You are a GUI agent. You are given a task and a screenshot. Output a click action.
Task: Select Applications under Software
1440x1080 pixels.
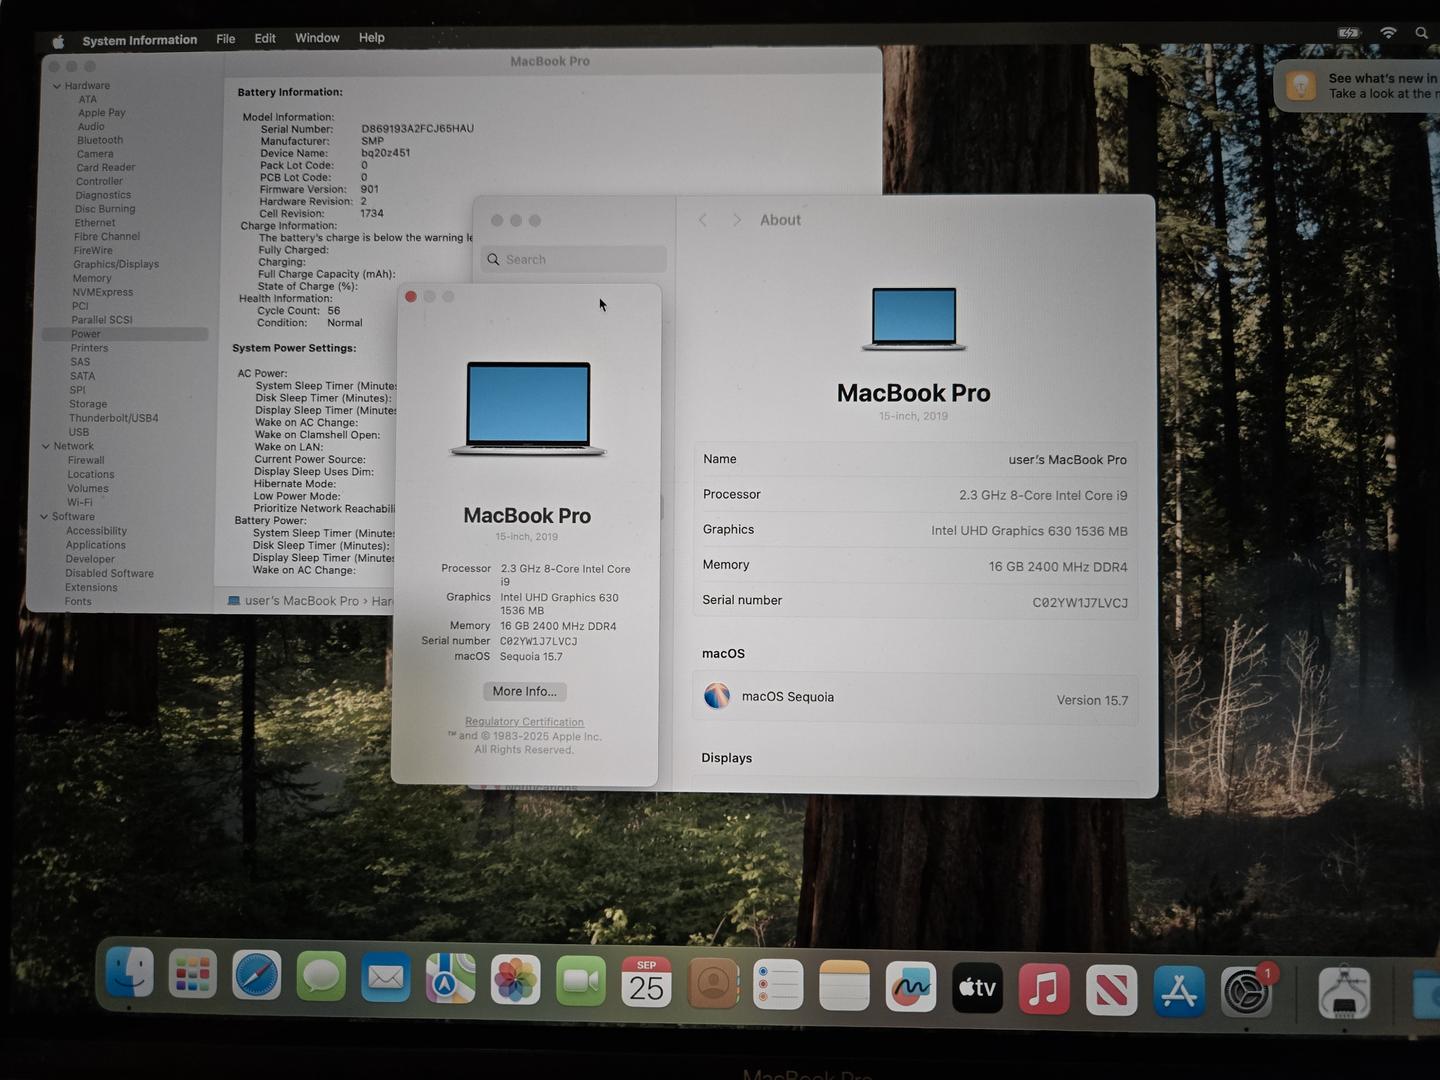(x=96, y=545)
